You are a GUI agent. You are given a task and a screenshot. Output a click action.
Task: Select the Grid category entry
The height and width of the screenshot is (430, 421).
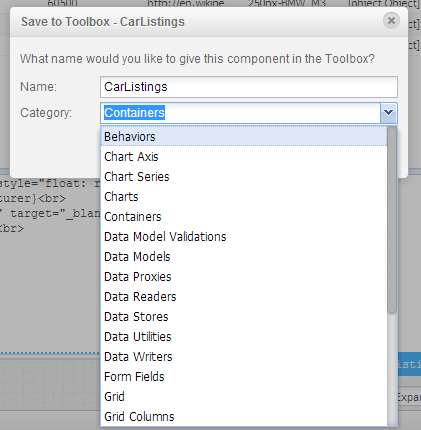(244, 397)
